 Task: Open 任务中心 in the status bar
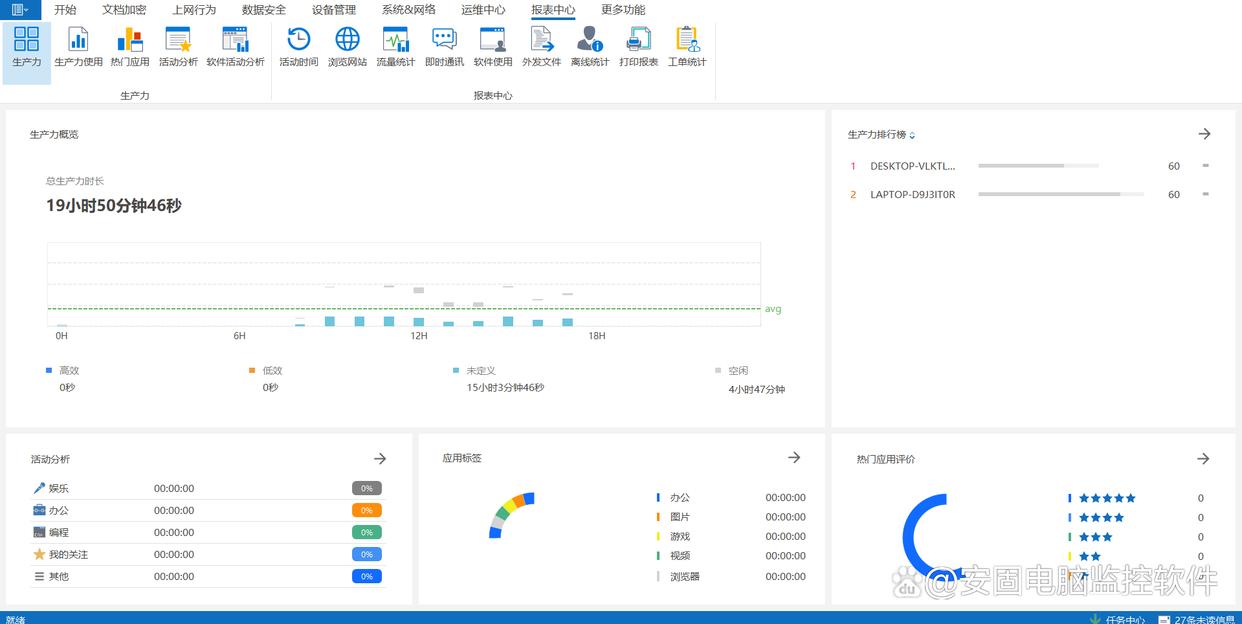point(1124,619)
